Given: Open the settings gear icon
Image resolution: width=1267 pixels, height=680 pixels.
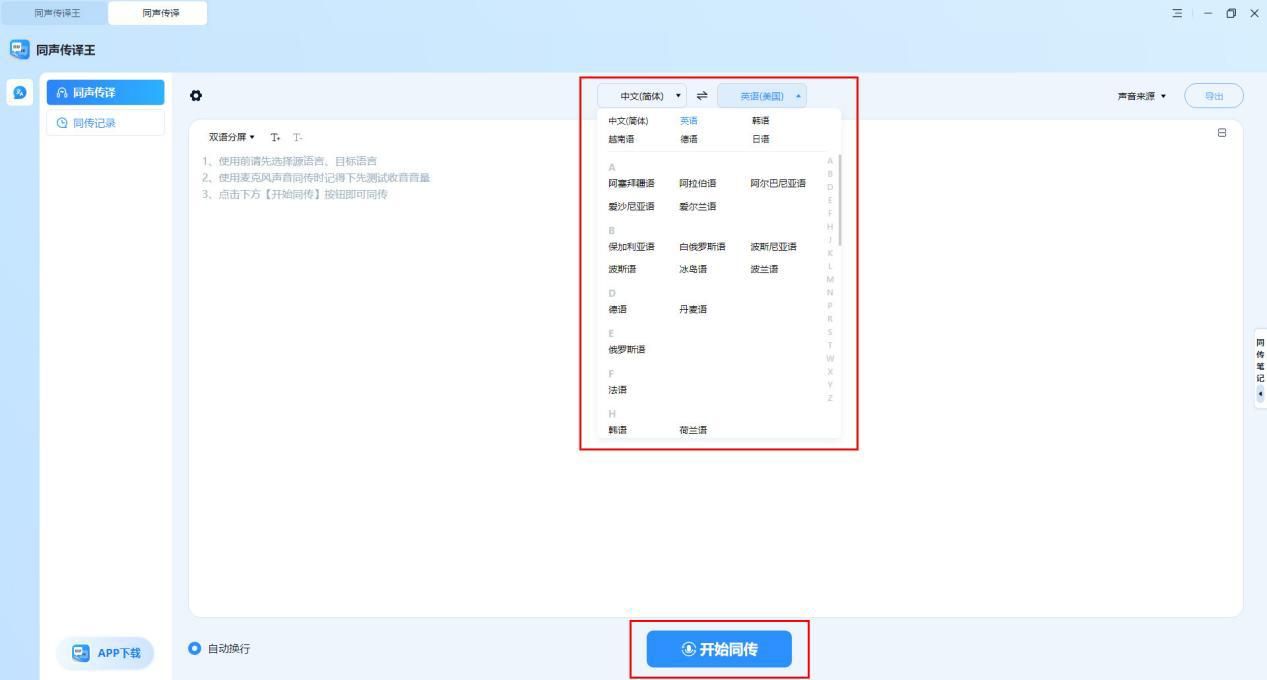Looking at the screenshot, I should (x=196, y=96).
